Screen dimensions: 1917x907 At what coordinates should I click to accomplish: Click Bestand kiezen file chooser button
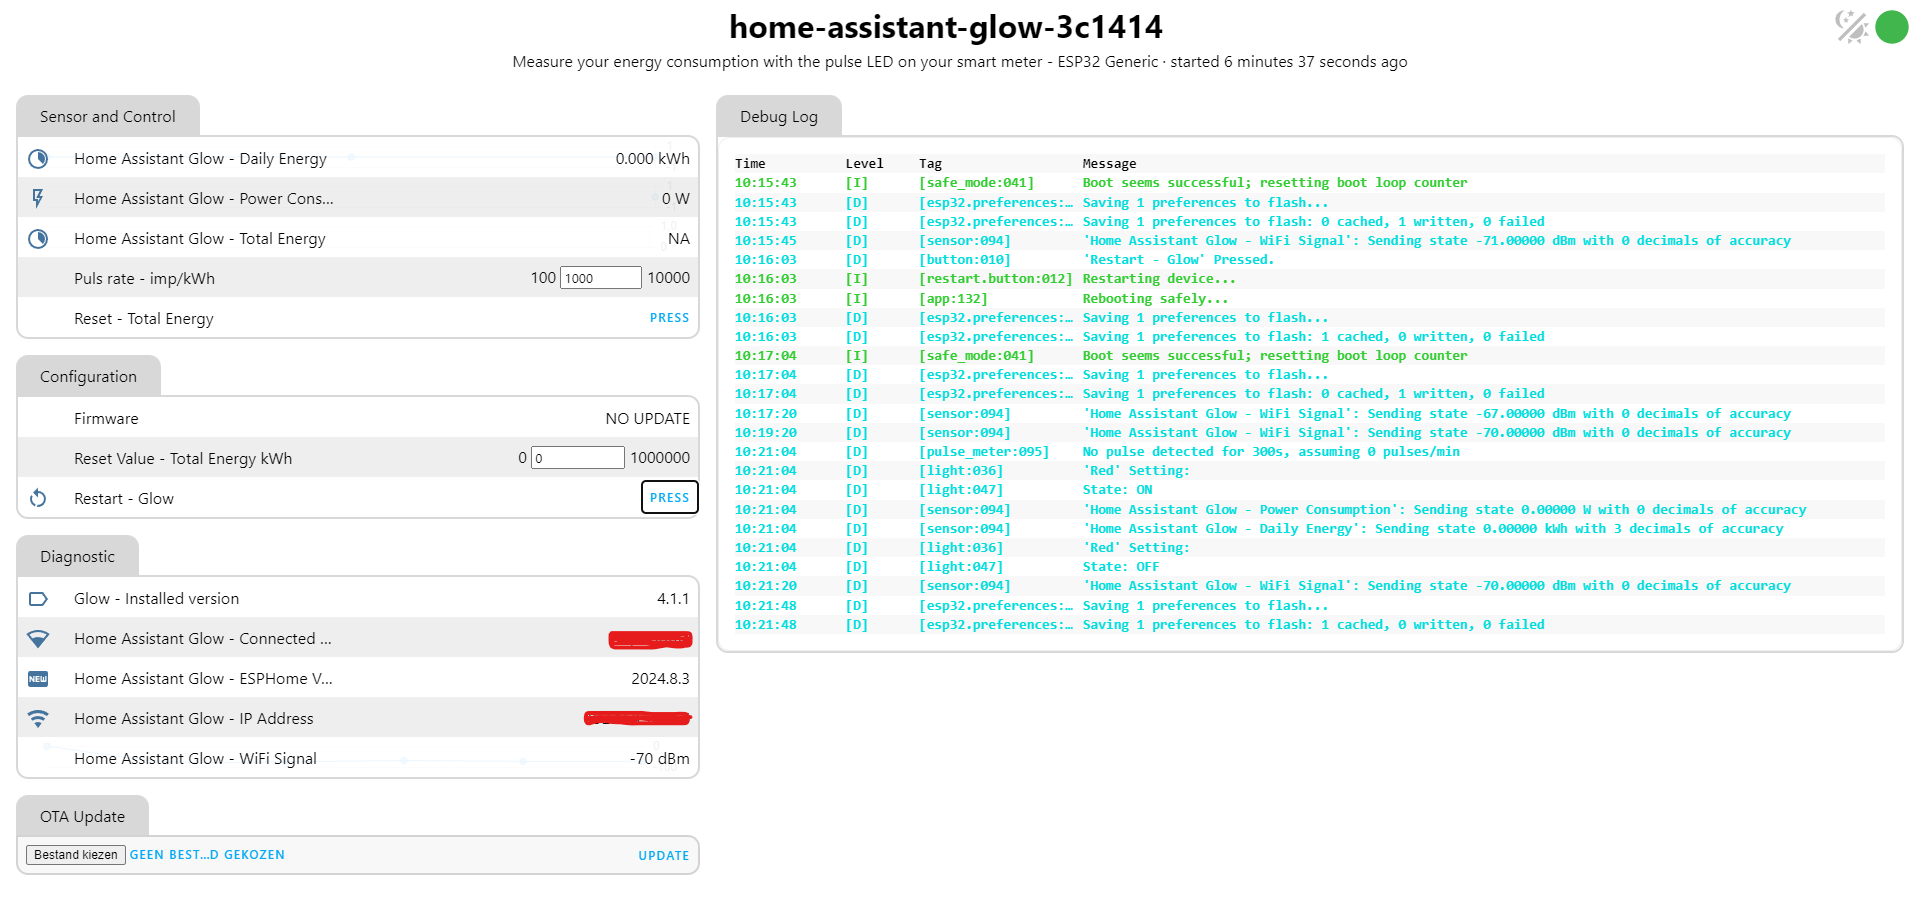click(x=76, y=855)
